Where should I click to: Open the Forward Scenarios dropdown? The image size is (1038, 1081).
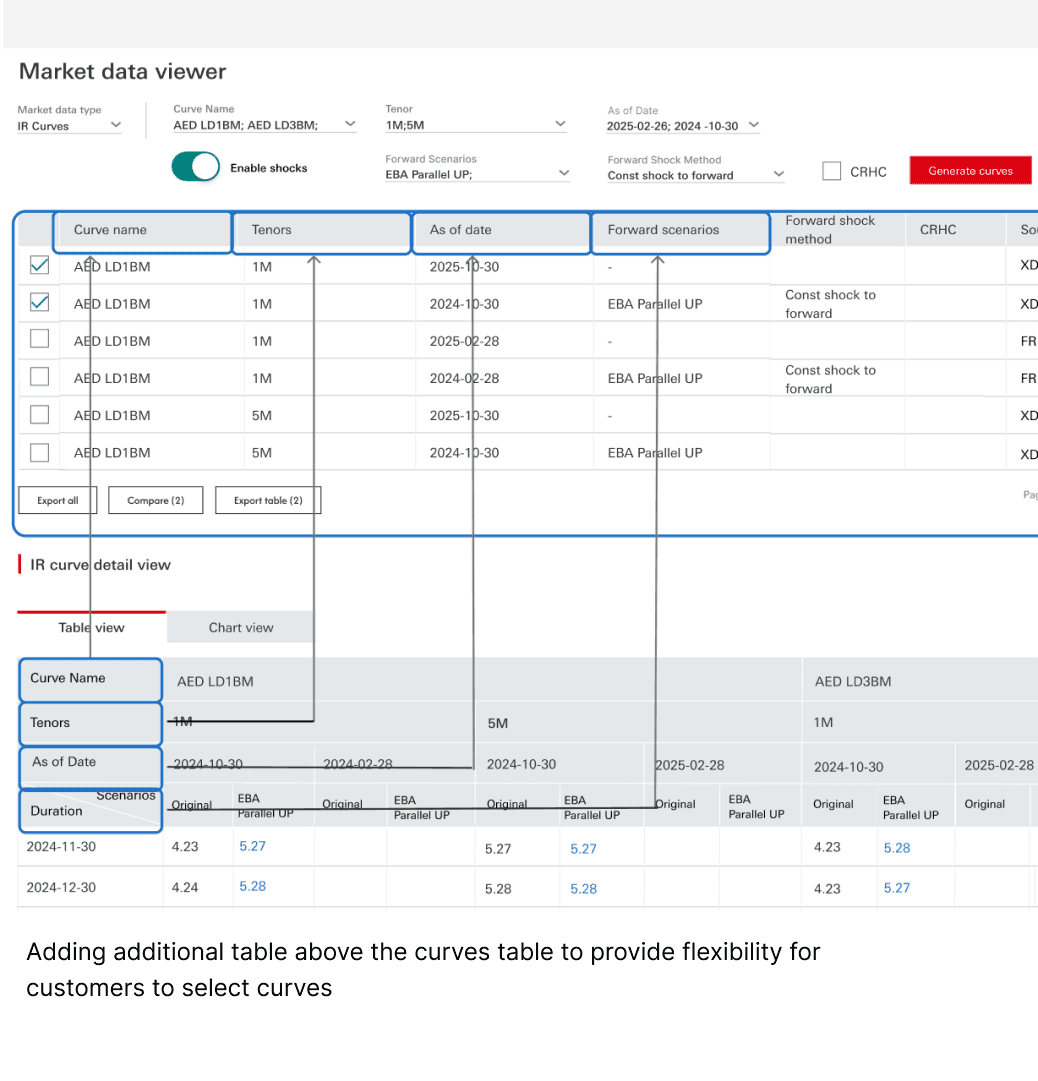click(x=477, y=174)
